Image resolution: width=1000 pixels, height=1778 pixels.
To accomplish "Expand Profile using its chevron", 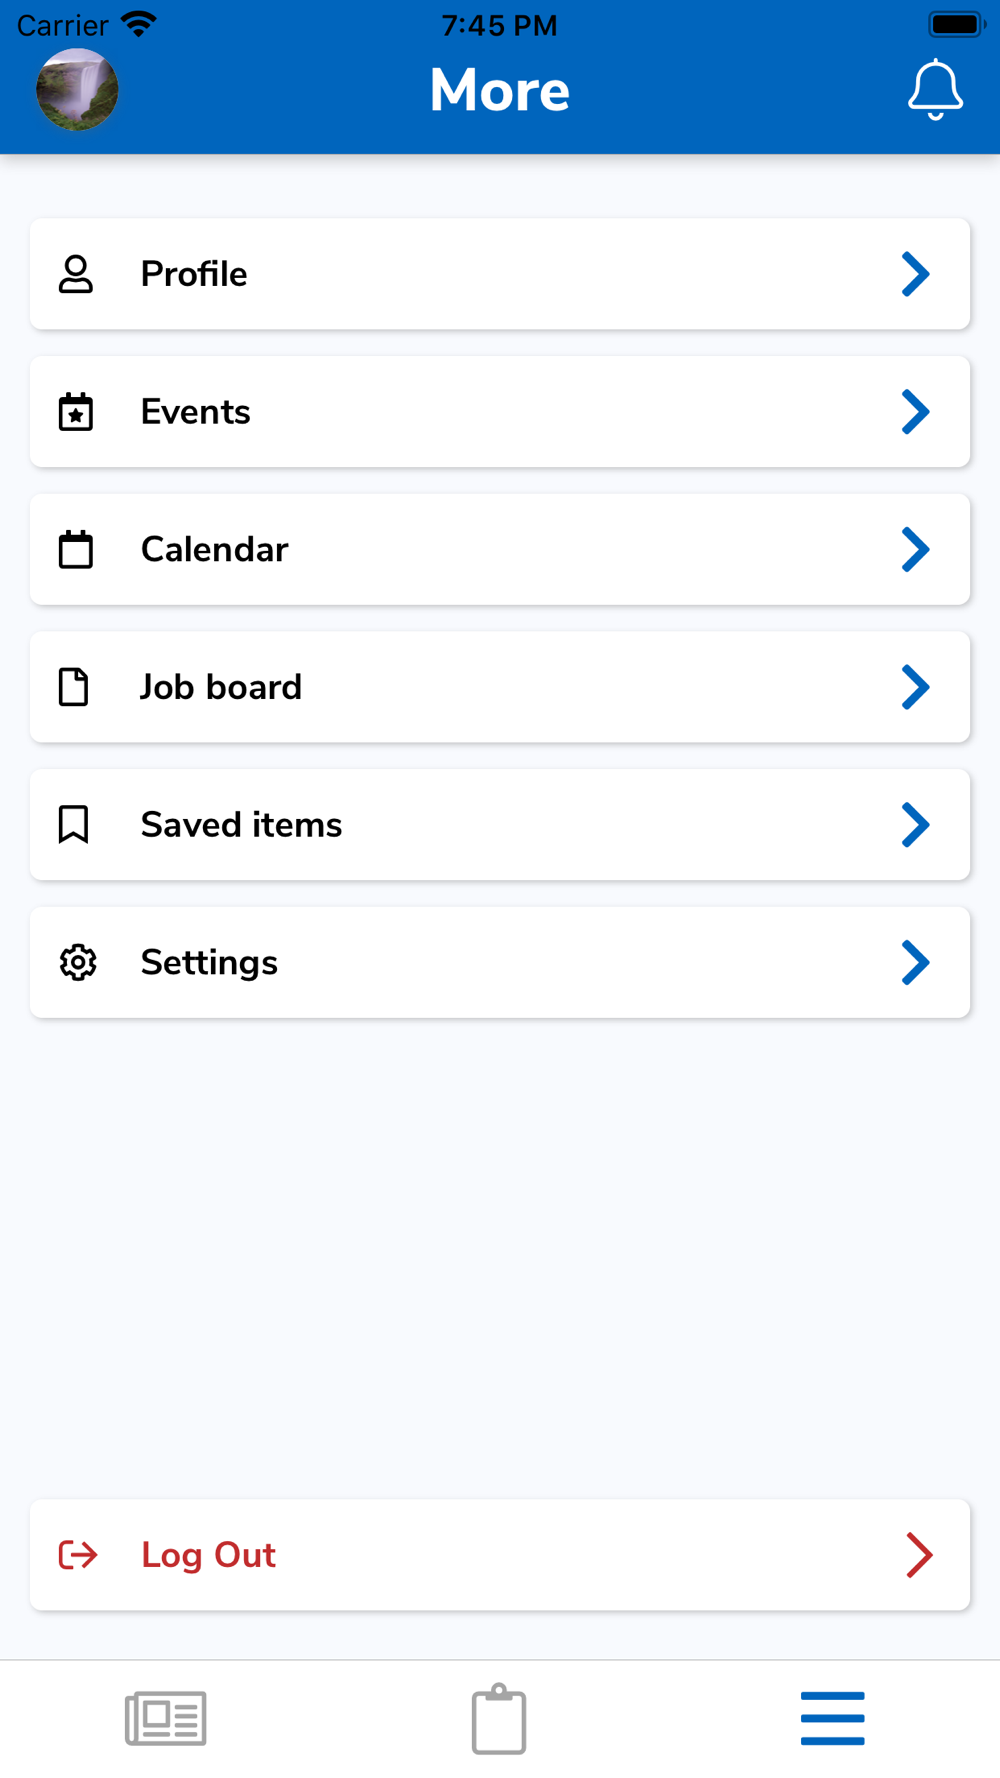I will pos(916,274).
